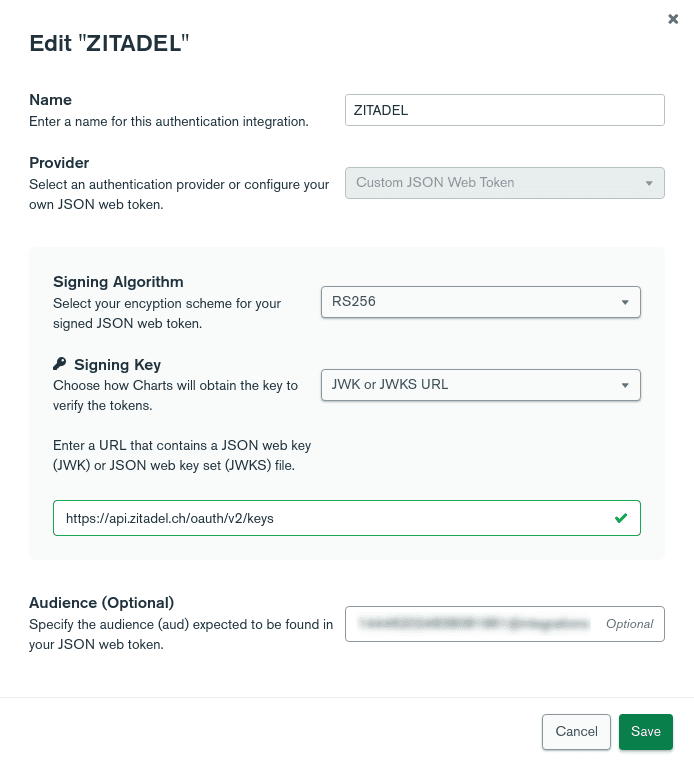Click the Name field containing ZITADEL
The width and height of the screenshot is (694, 762).
pos(504,110)
